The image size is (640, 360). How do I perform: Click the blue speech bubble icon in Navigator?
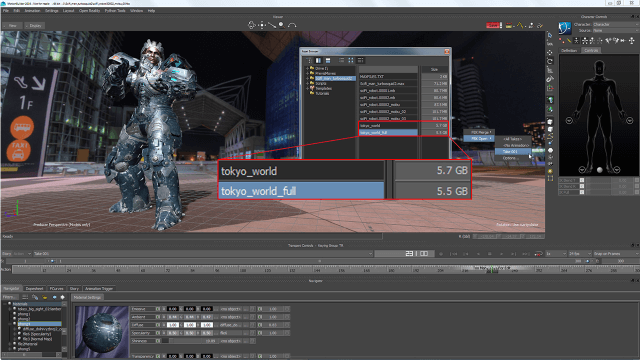(x=54, y=297)
